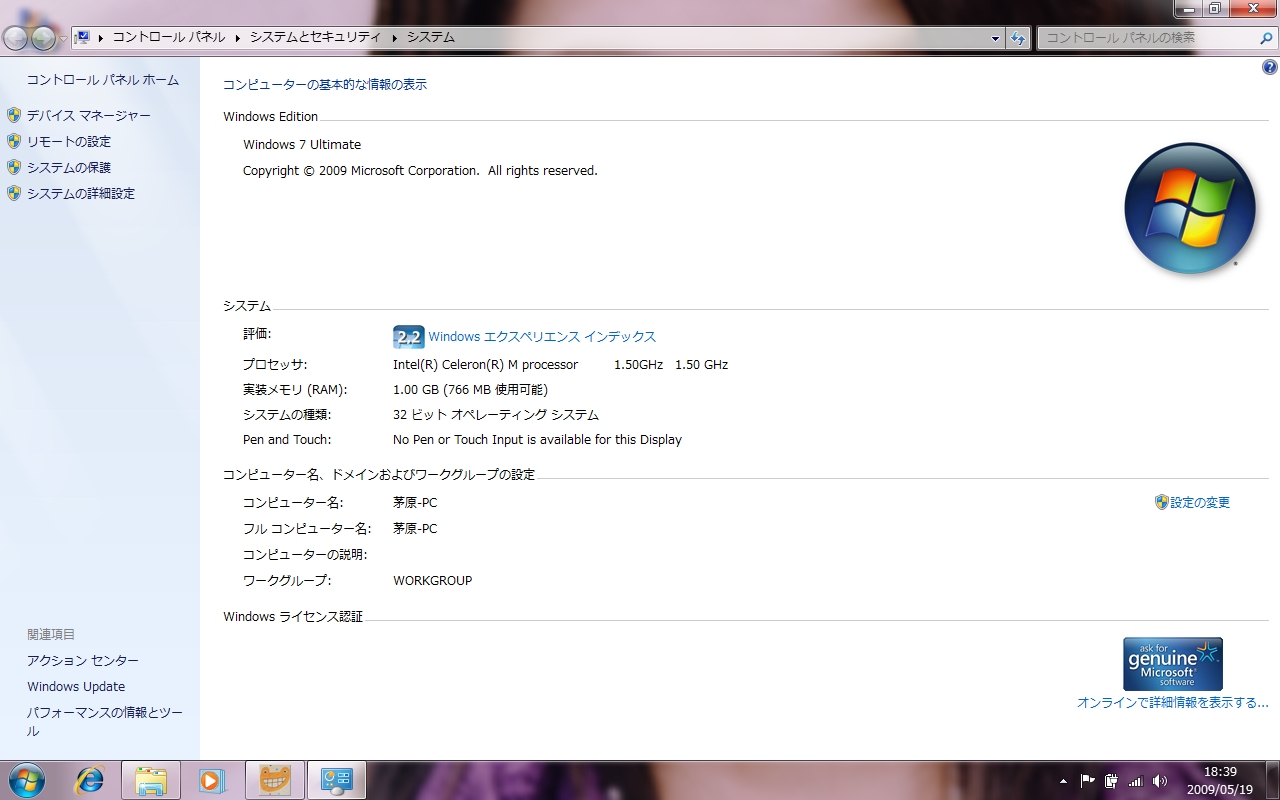The image size is (1280, 800).
Task: Open Windows Update link
Action: click(x=76, y=687)
